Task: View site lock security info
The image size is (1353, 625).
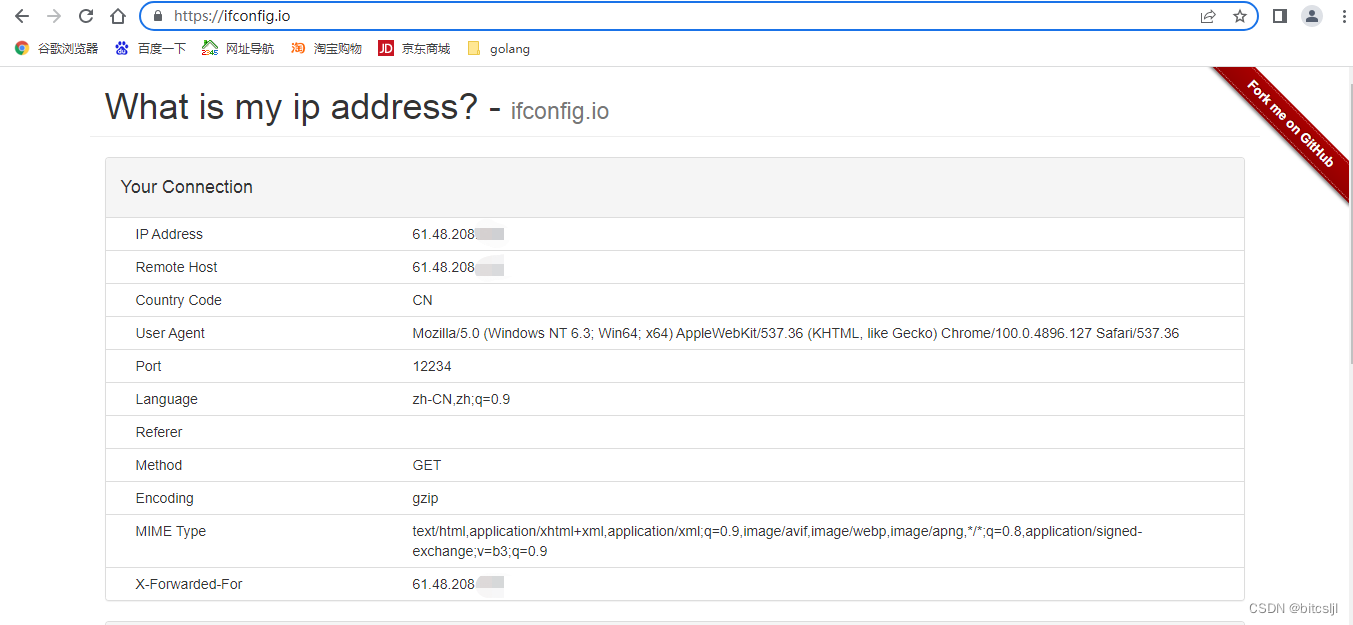Action: [x=158, y=16]
